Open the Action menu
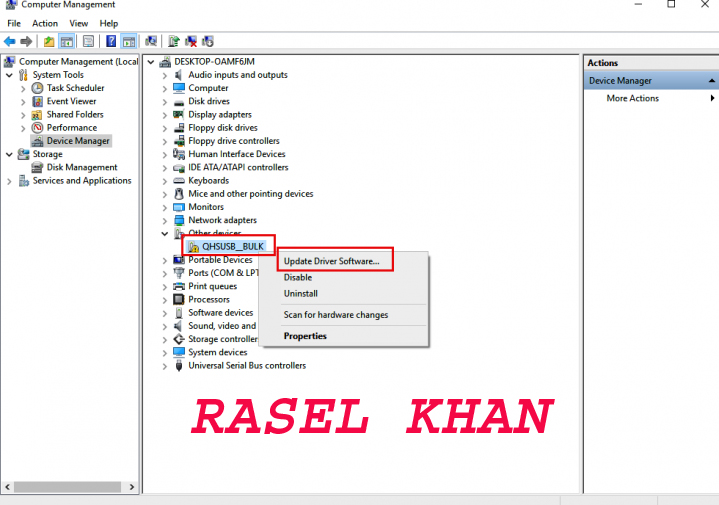The image size is (719, 505). (45, 23)
